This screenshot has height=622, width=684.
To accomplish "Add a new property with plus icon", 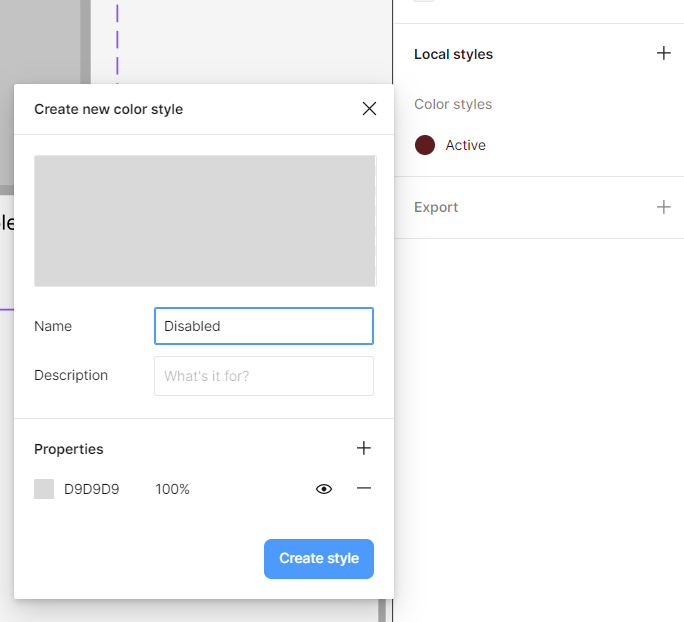I will (x=363, y=448).
